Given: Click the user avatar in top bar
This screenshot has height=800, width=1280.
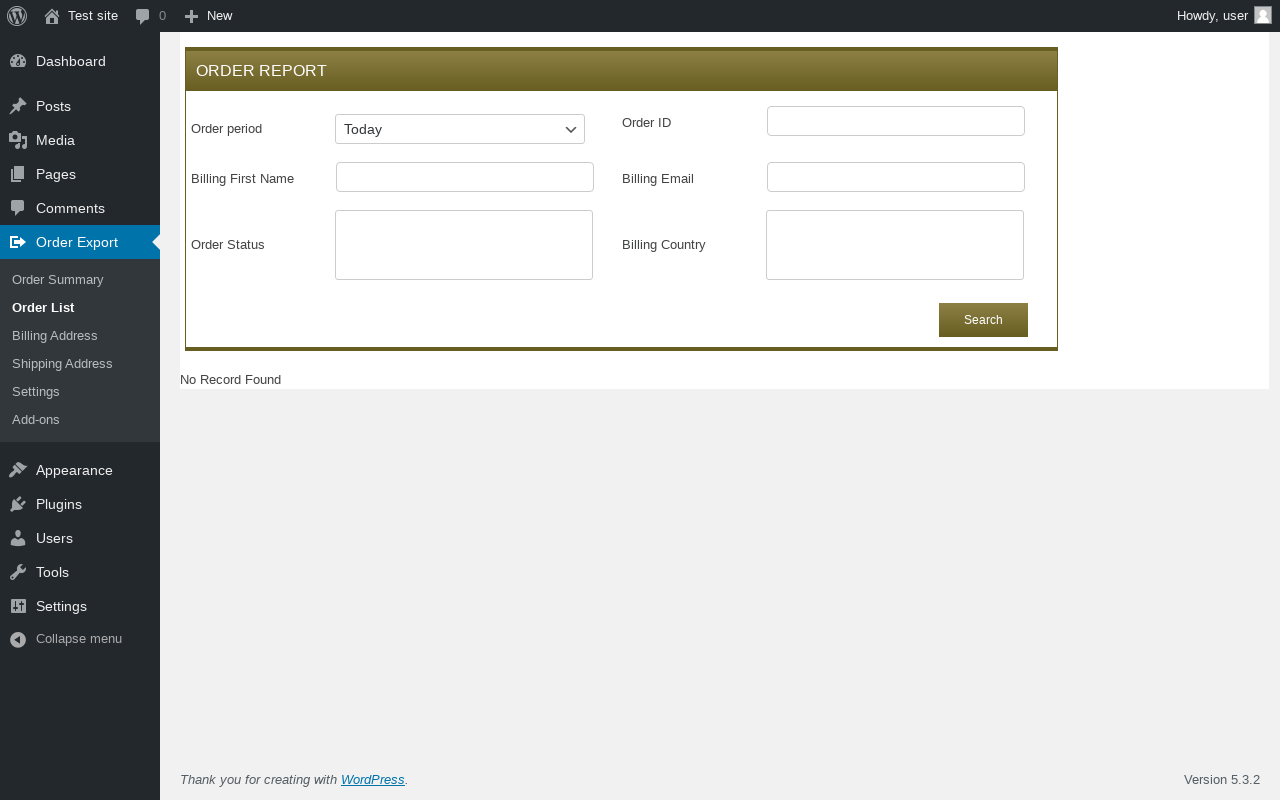Looking at the screenshot, I should pos(1263,15).
